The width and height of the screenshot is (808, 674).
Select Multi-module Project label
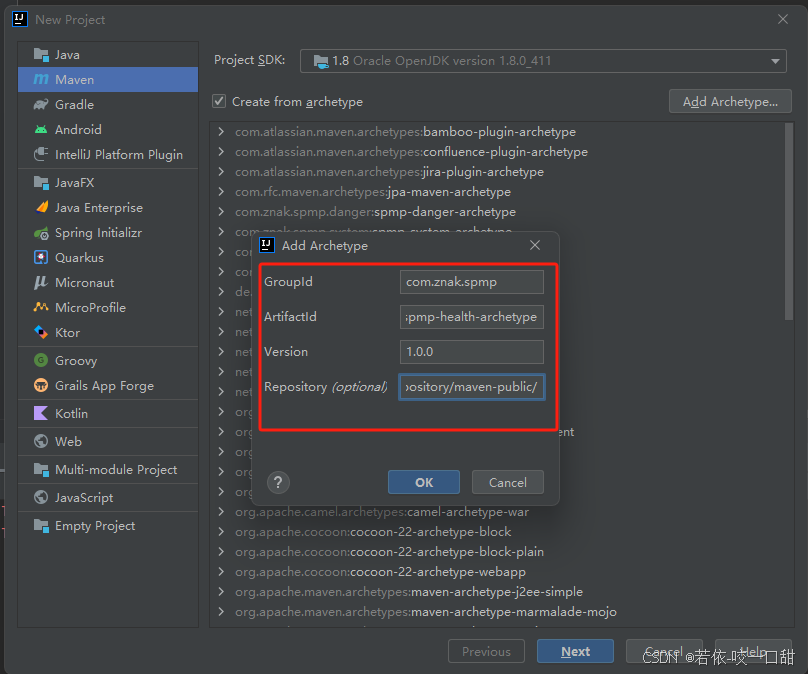pyautogui.click(x=116, y=469)
